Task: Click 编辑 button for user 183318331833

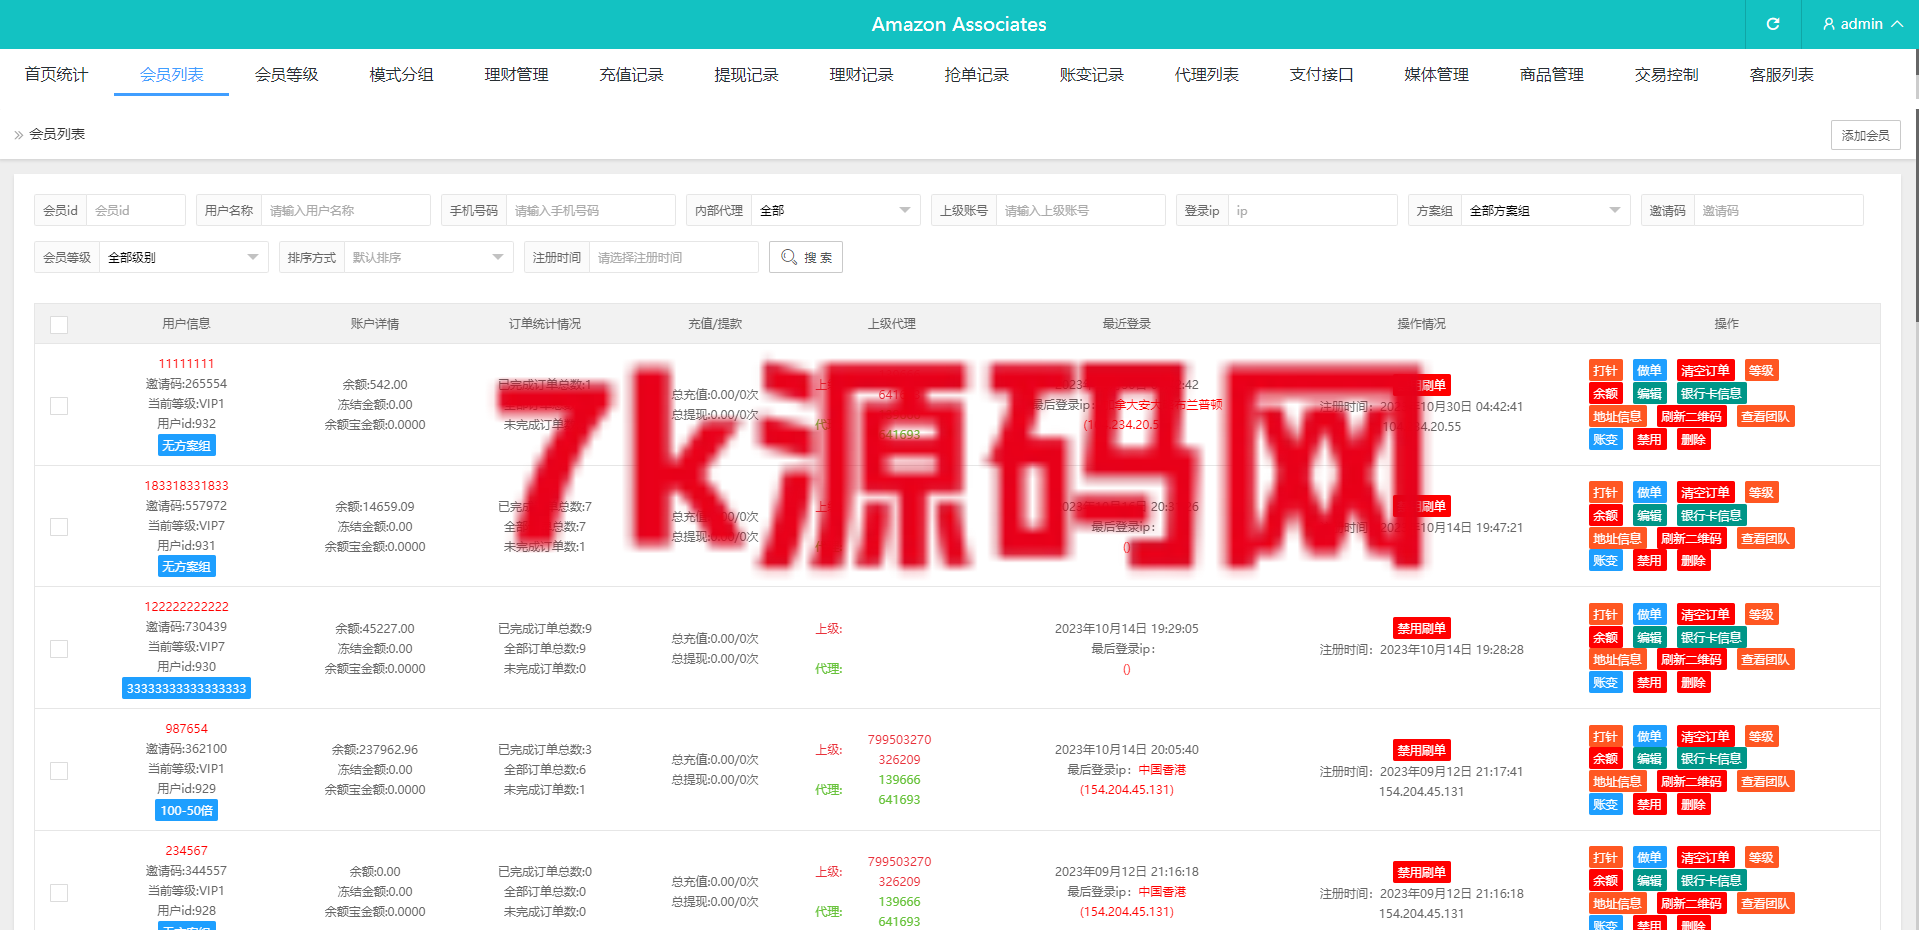Action: pos(1649,516)
